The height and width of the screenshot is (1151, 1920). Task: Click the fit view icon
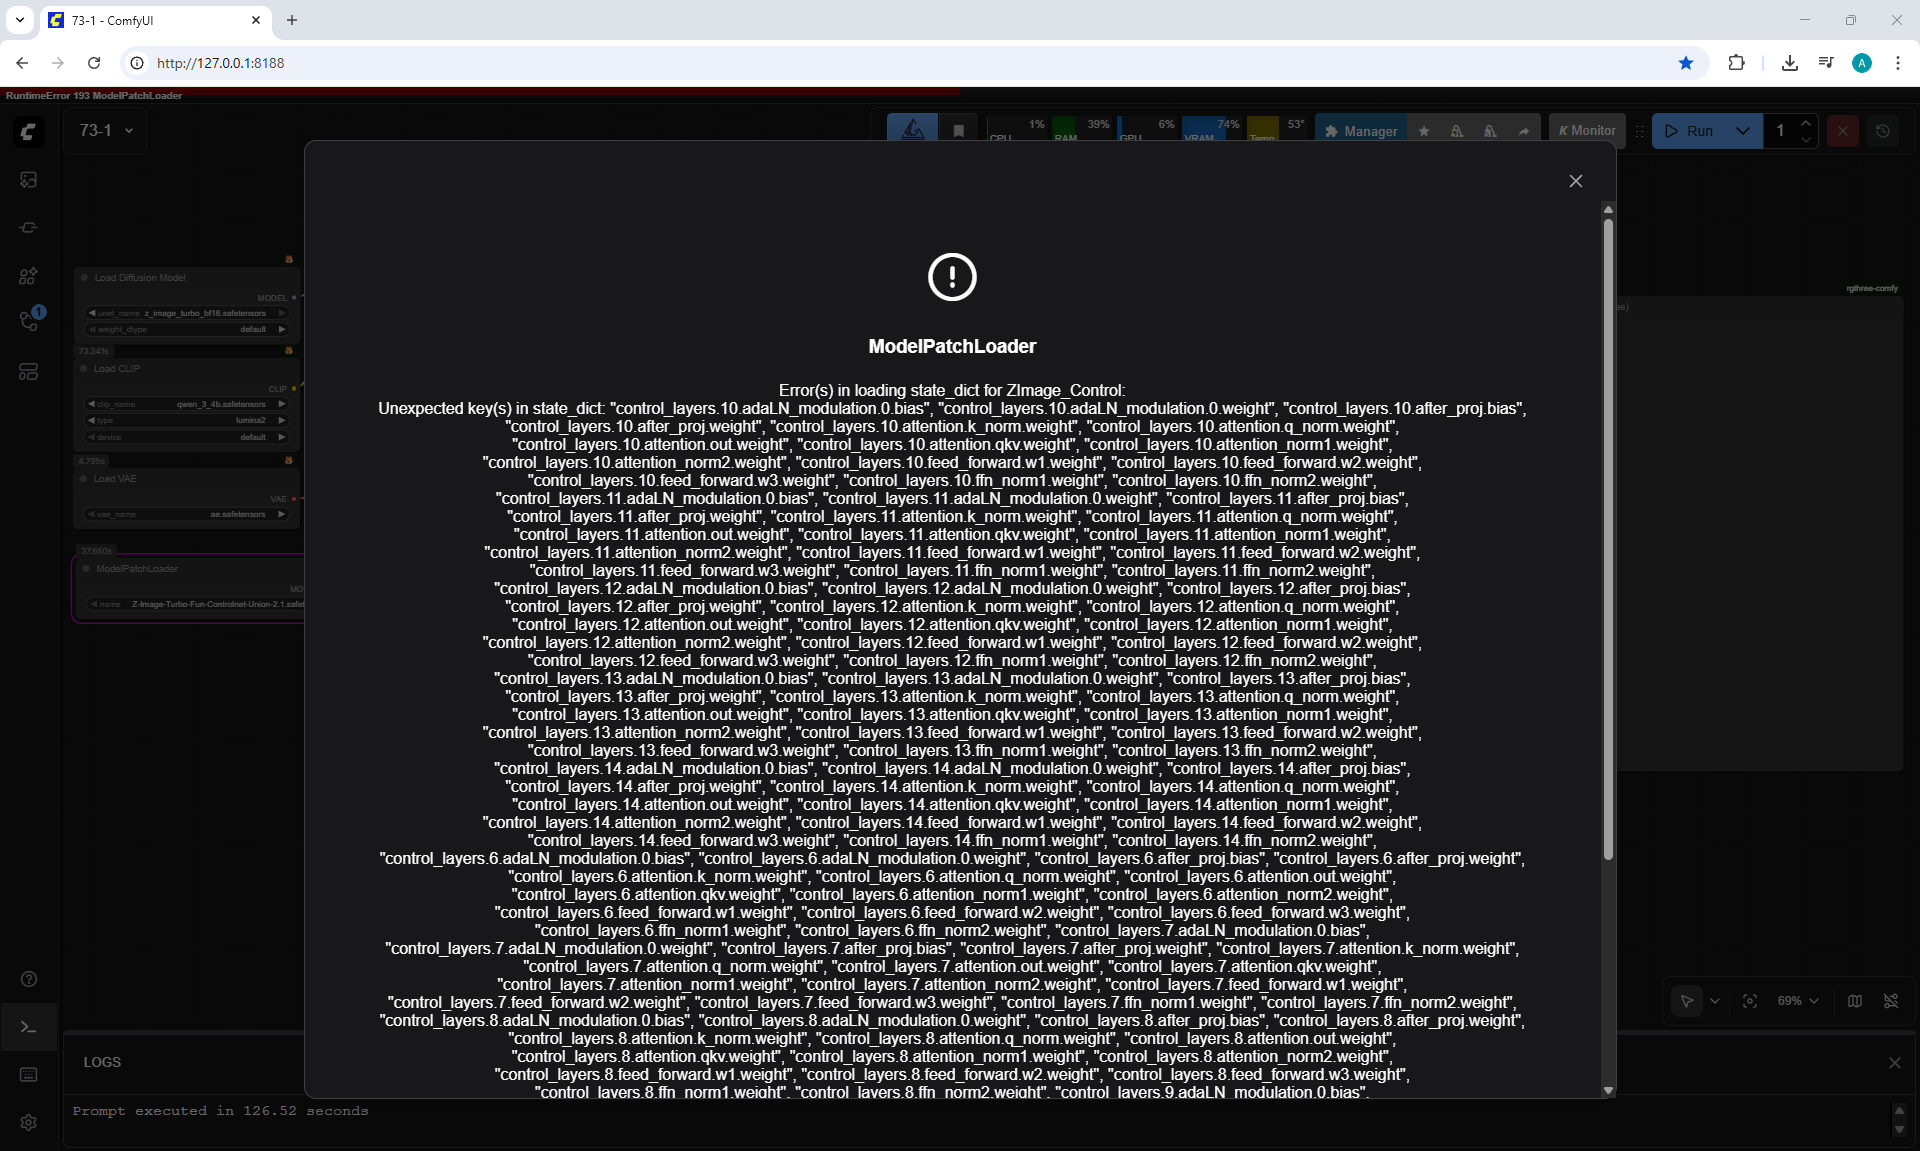tap(1749, 1001)
